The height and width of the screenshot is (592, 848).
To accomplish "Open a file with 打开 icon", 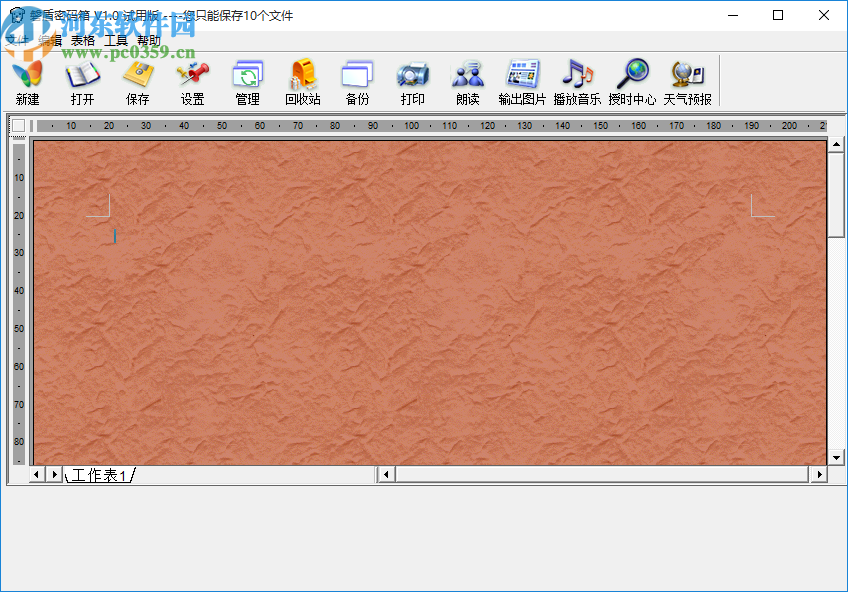I will point(83,82).
